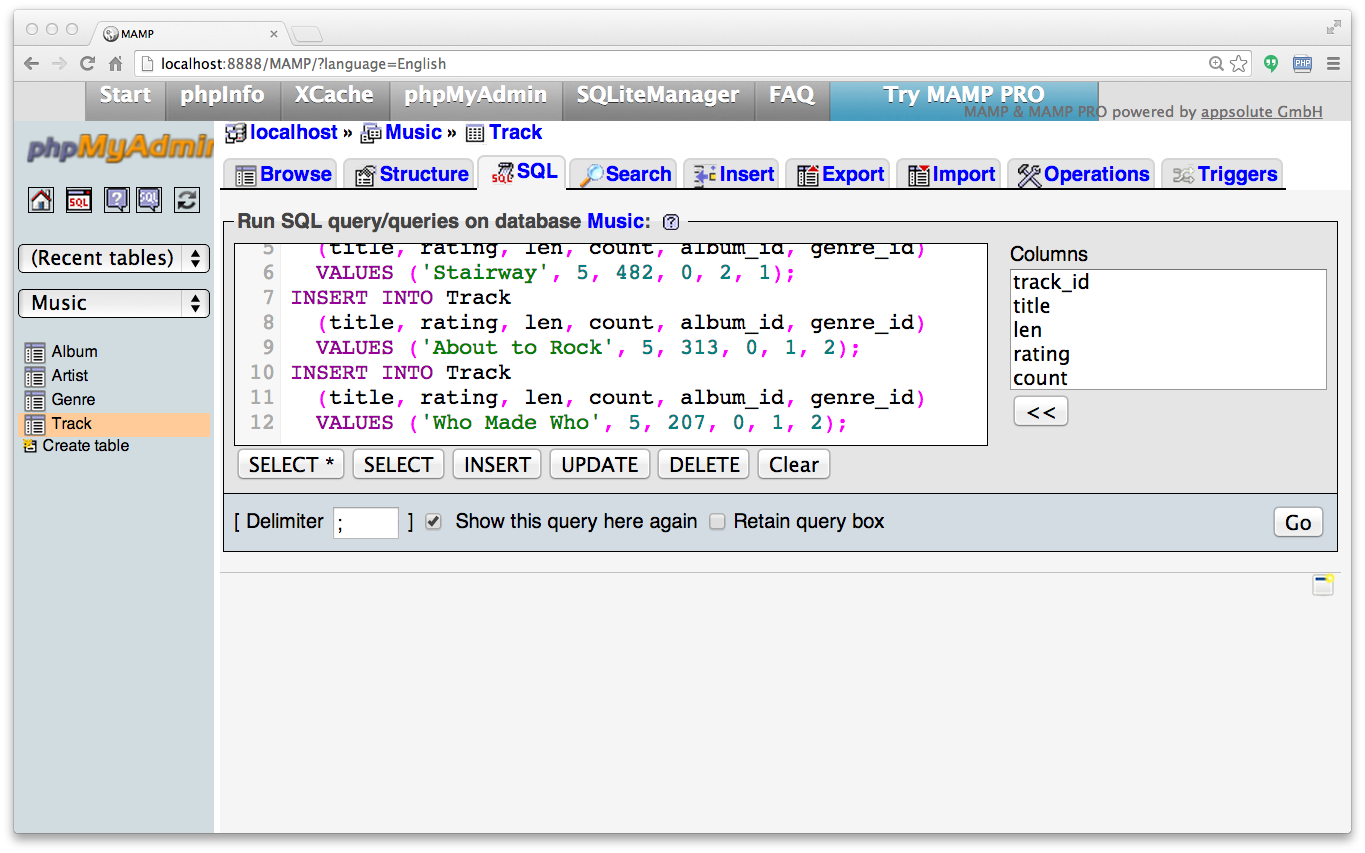This screenshot has width=1365, height=853.
Task: Open the phpMyAdmin documentation icon
Action: tap(117, 200)
